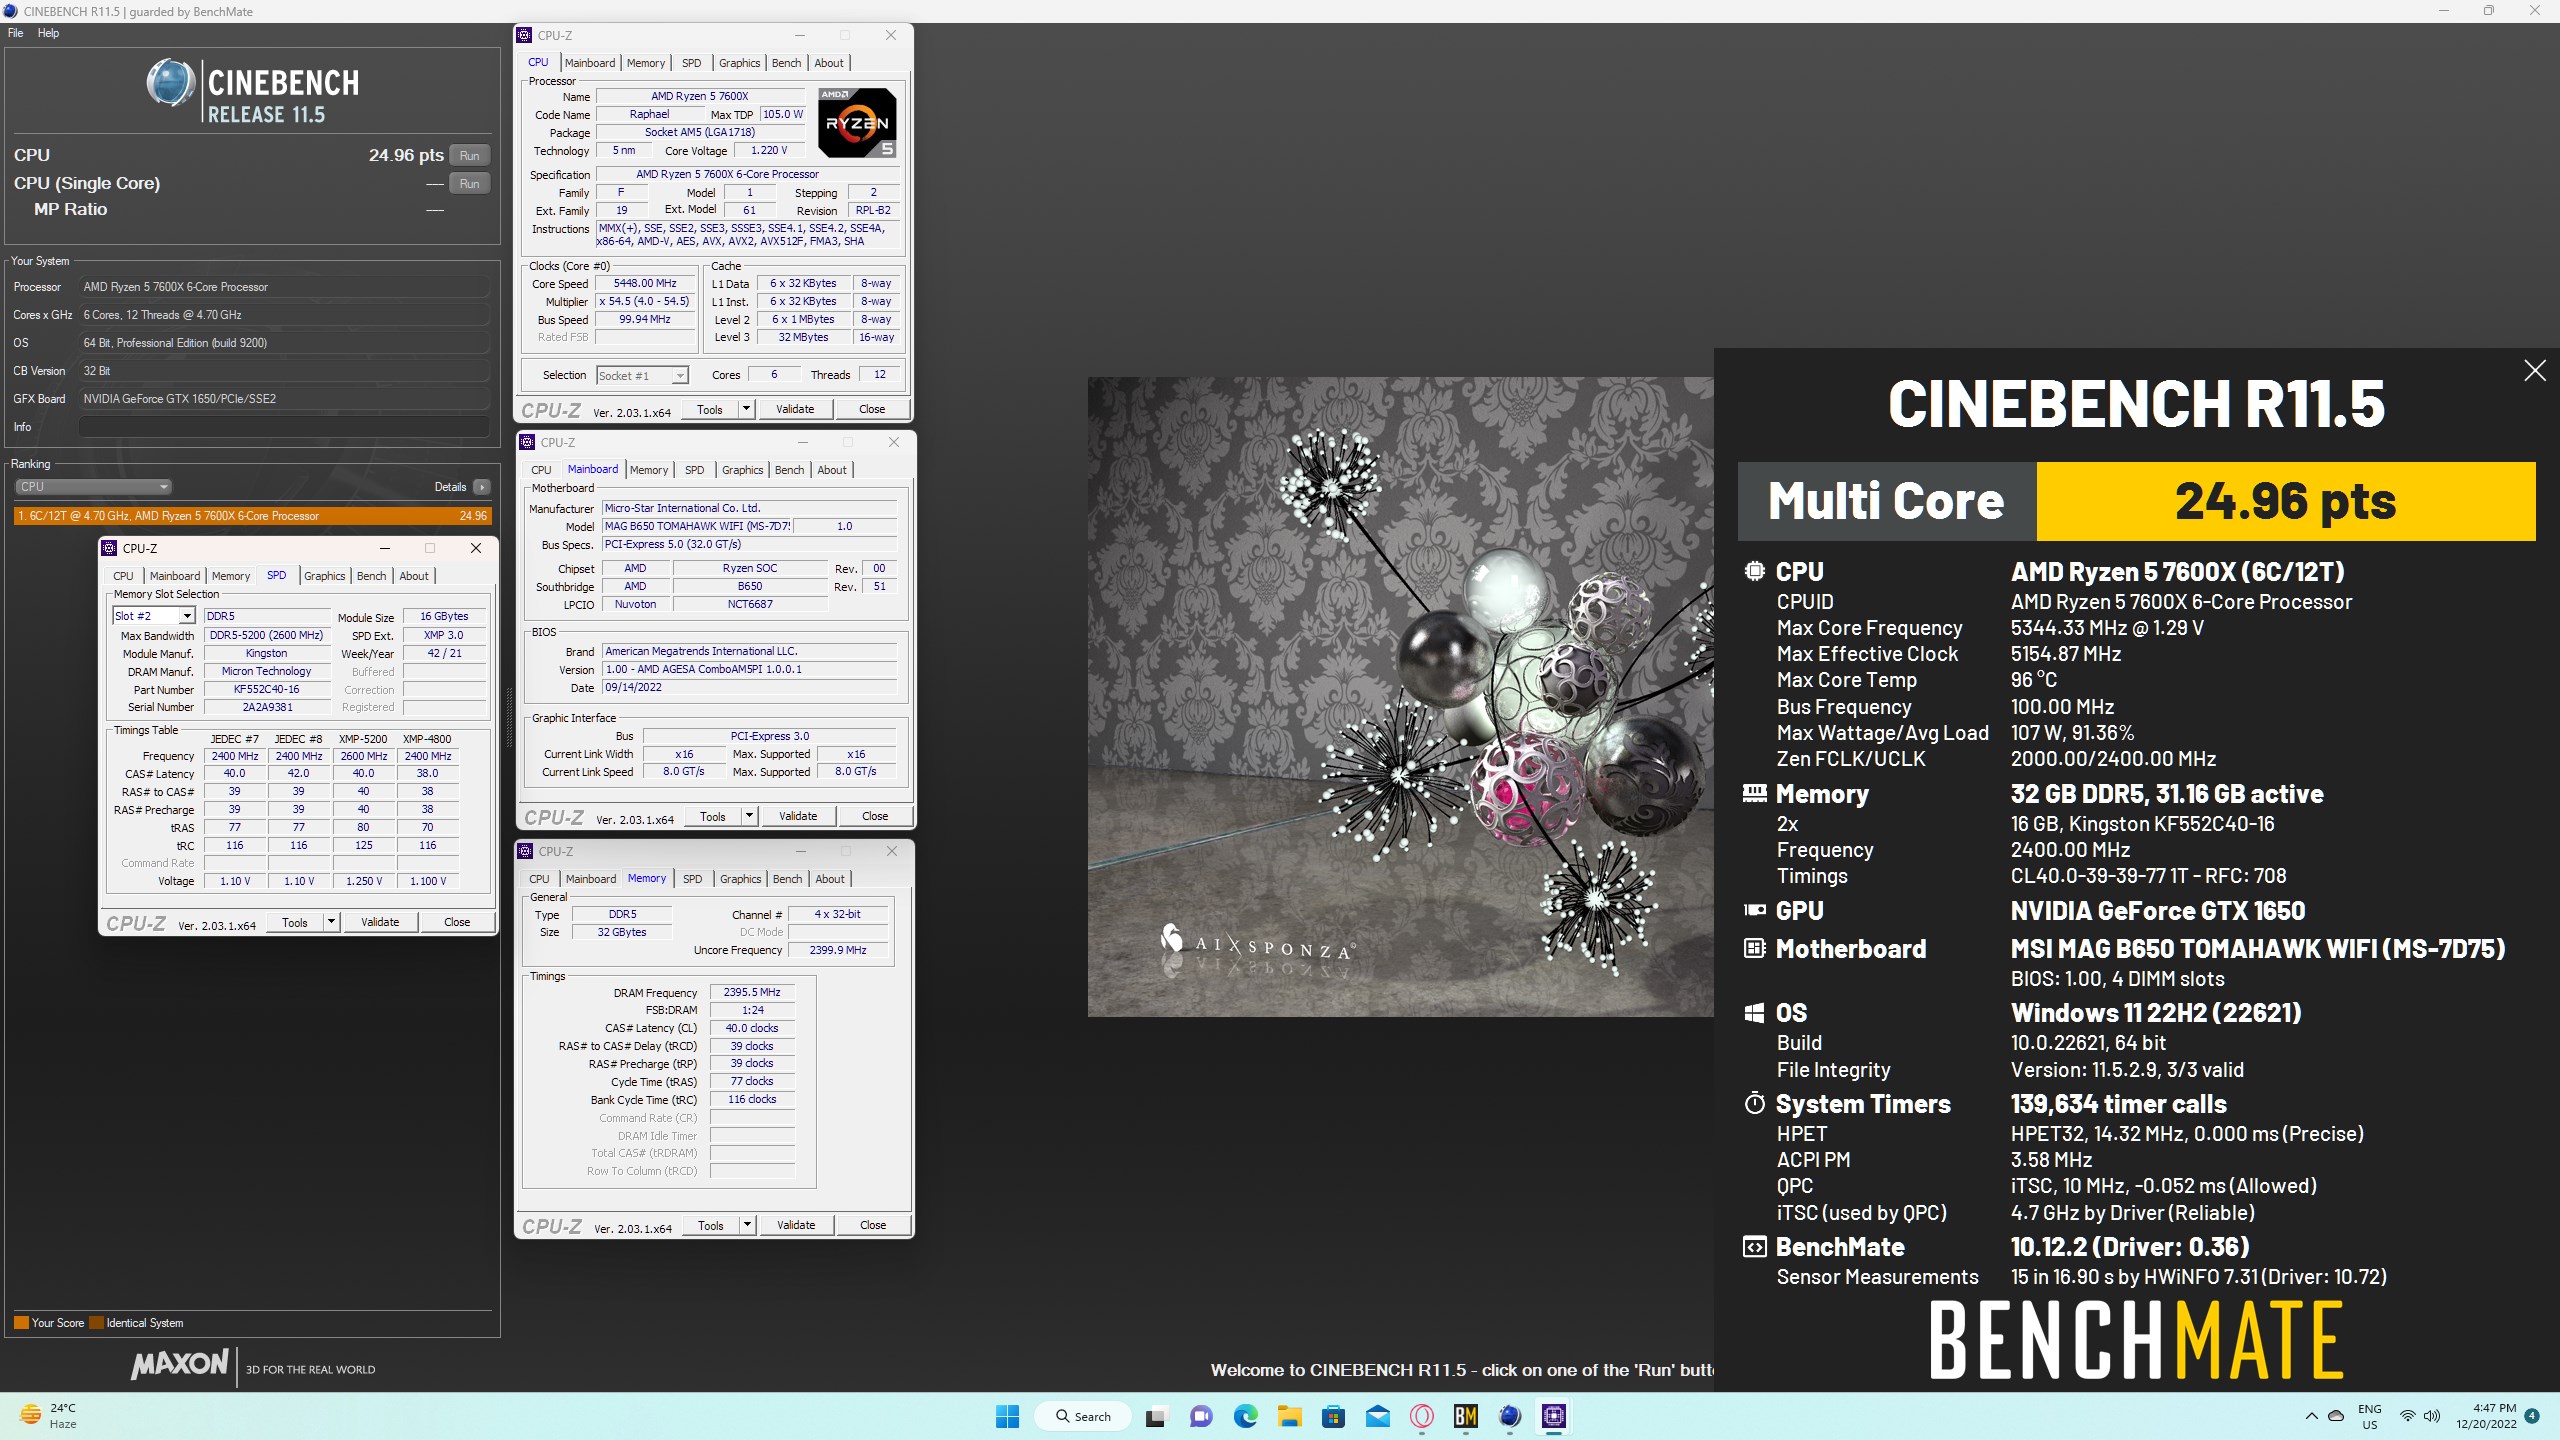Open Tools dropdown arrow in Memory CPU-Z window

(x=747, y=1225)
